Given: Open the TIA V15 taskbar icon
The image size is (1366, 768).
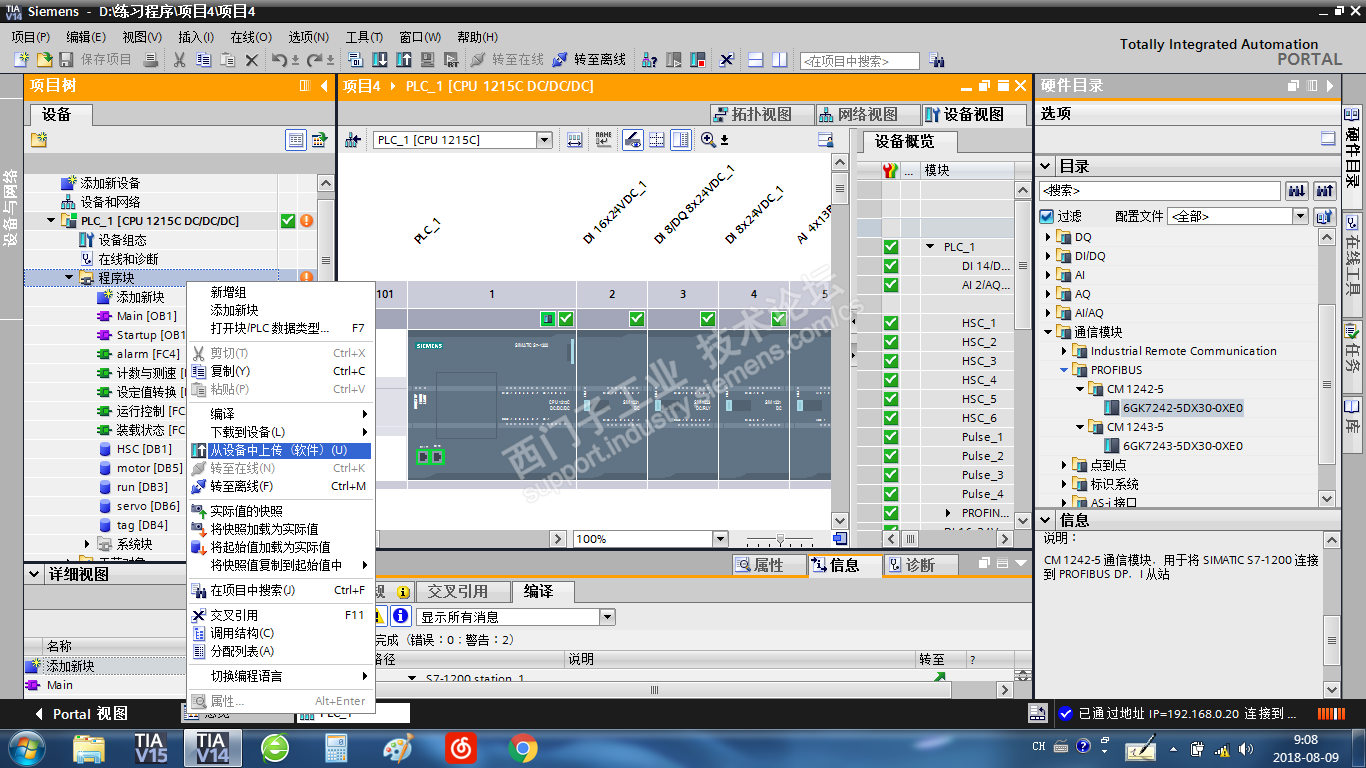Looking at the screenshot, I should [150, 747].
